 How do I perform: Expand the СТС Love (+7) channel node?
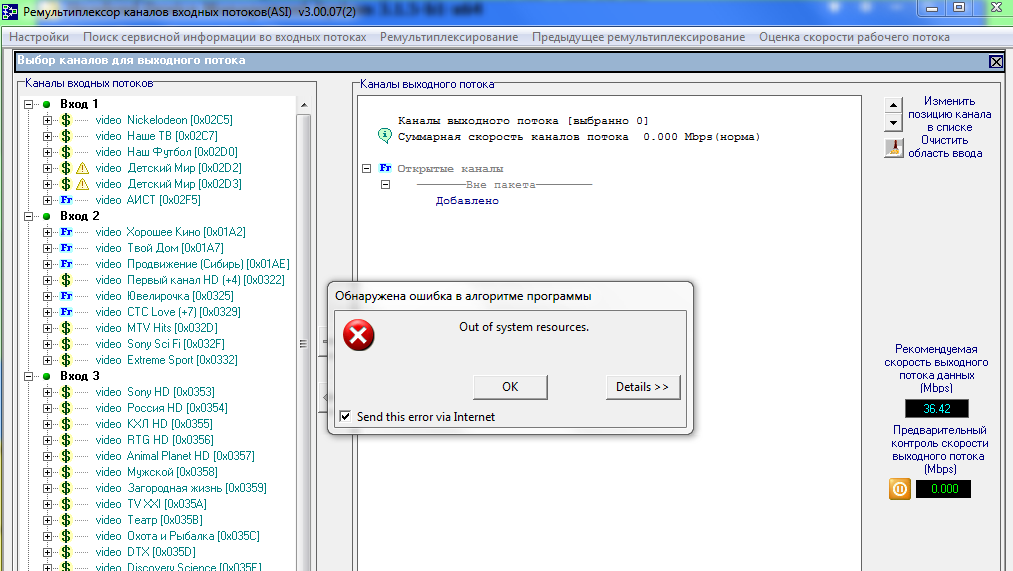[47, 312]
